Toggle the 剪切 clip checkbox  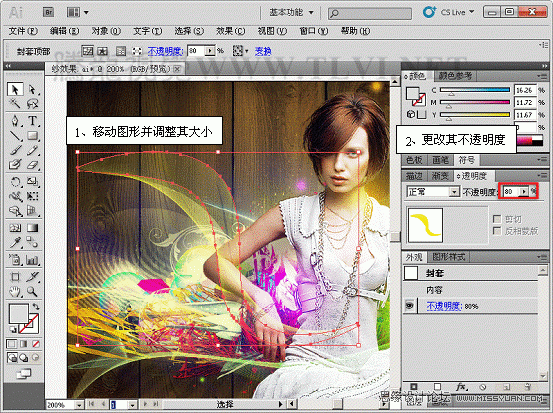(497, 219)
